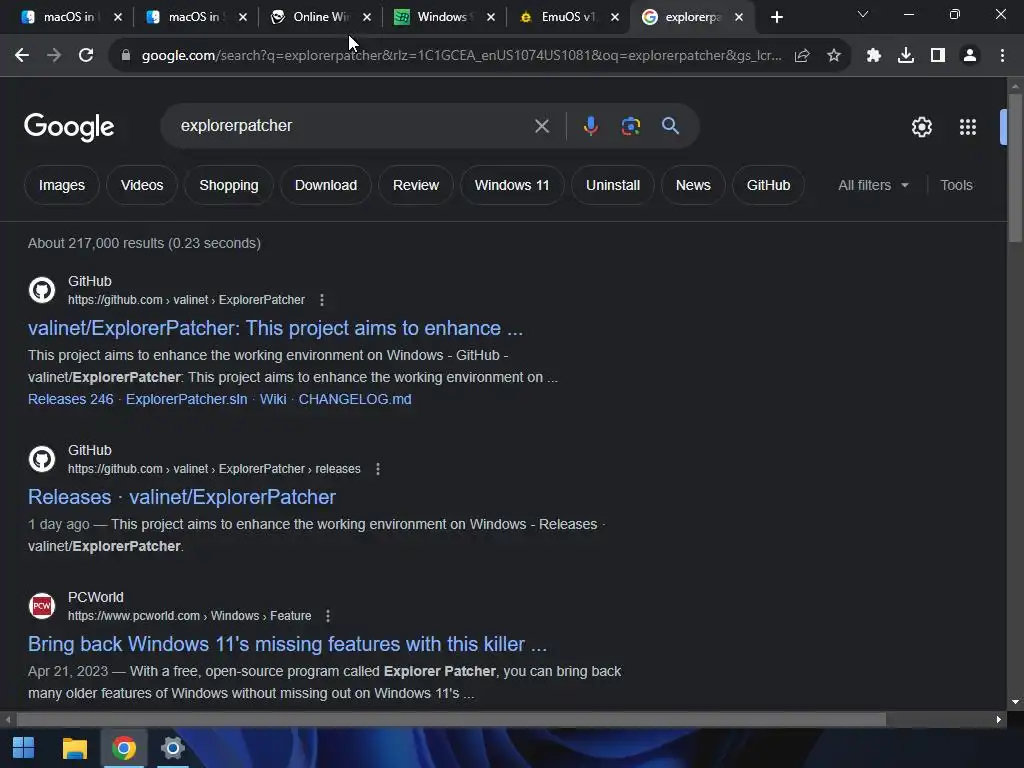
Task: Close the EmuOS tab
Action: pyautogui.click(x=615, y=17)
